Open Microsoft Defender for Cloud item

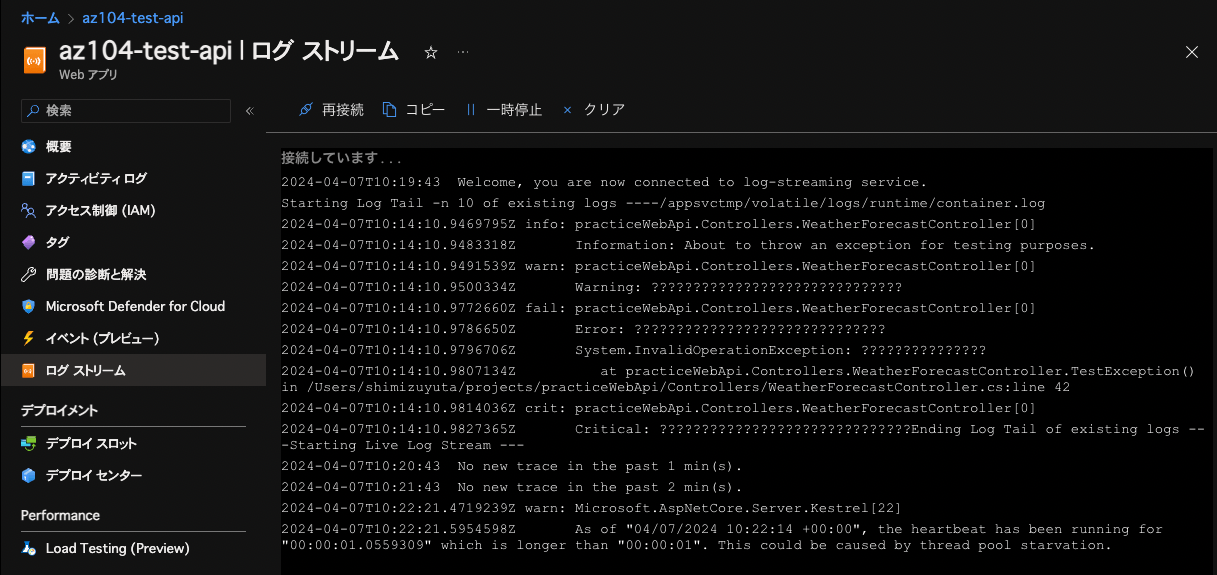pyautogui.click(x=133, y=306)
